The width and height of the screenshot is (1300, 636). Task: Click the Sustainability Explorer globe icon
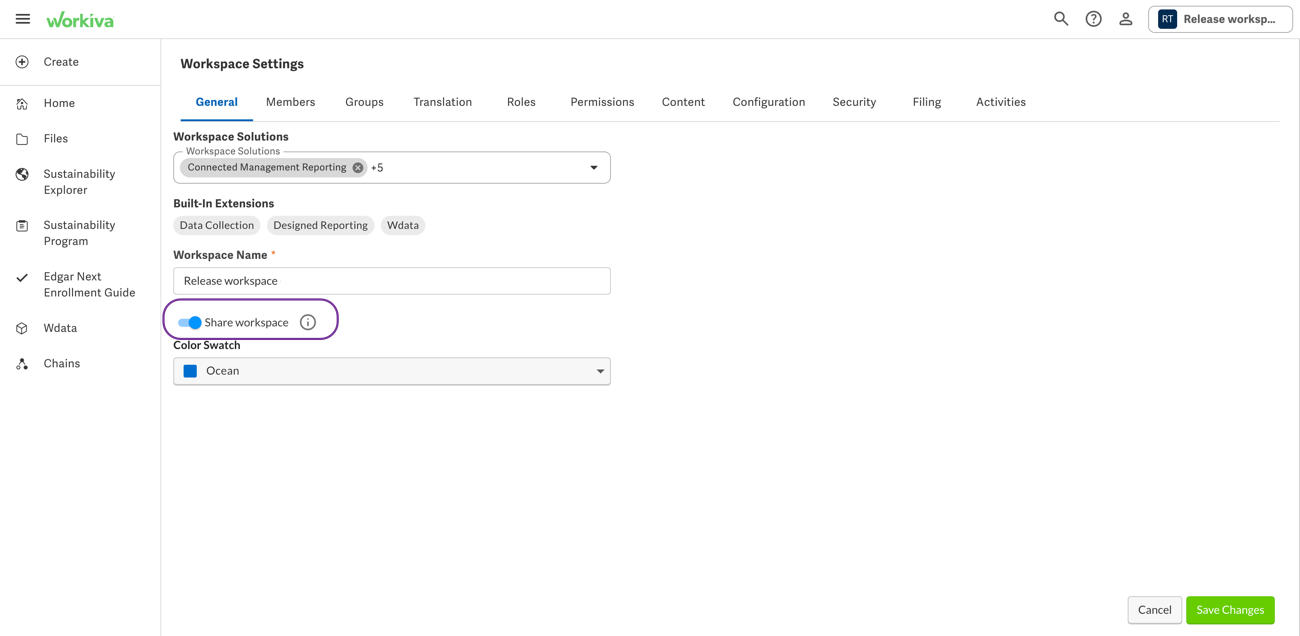coord(22,174)
